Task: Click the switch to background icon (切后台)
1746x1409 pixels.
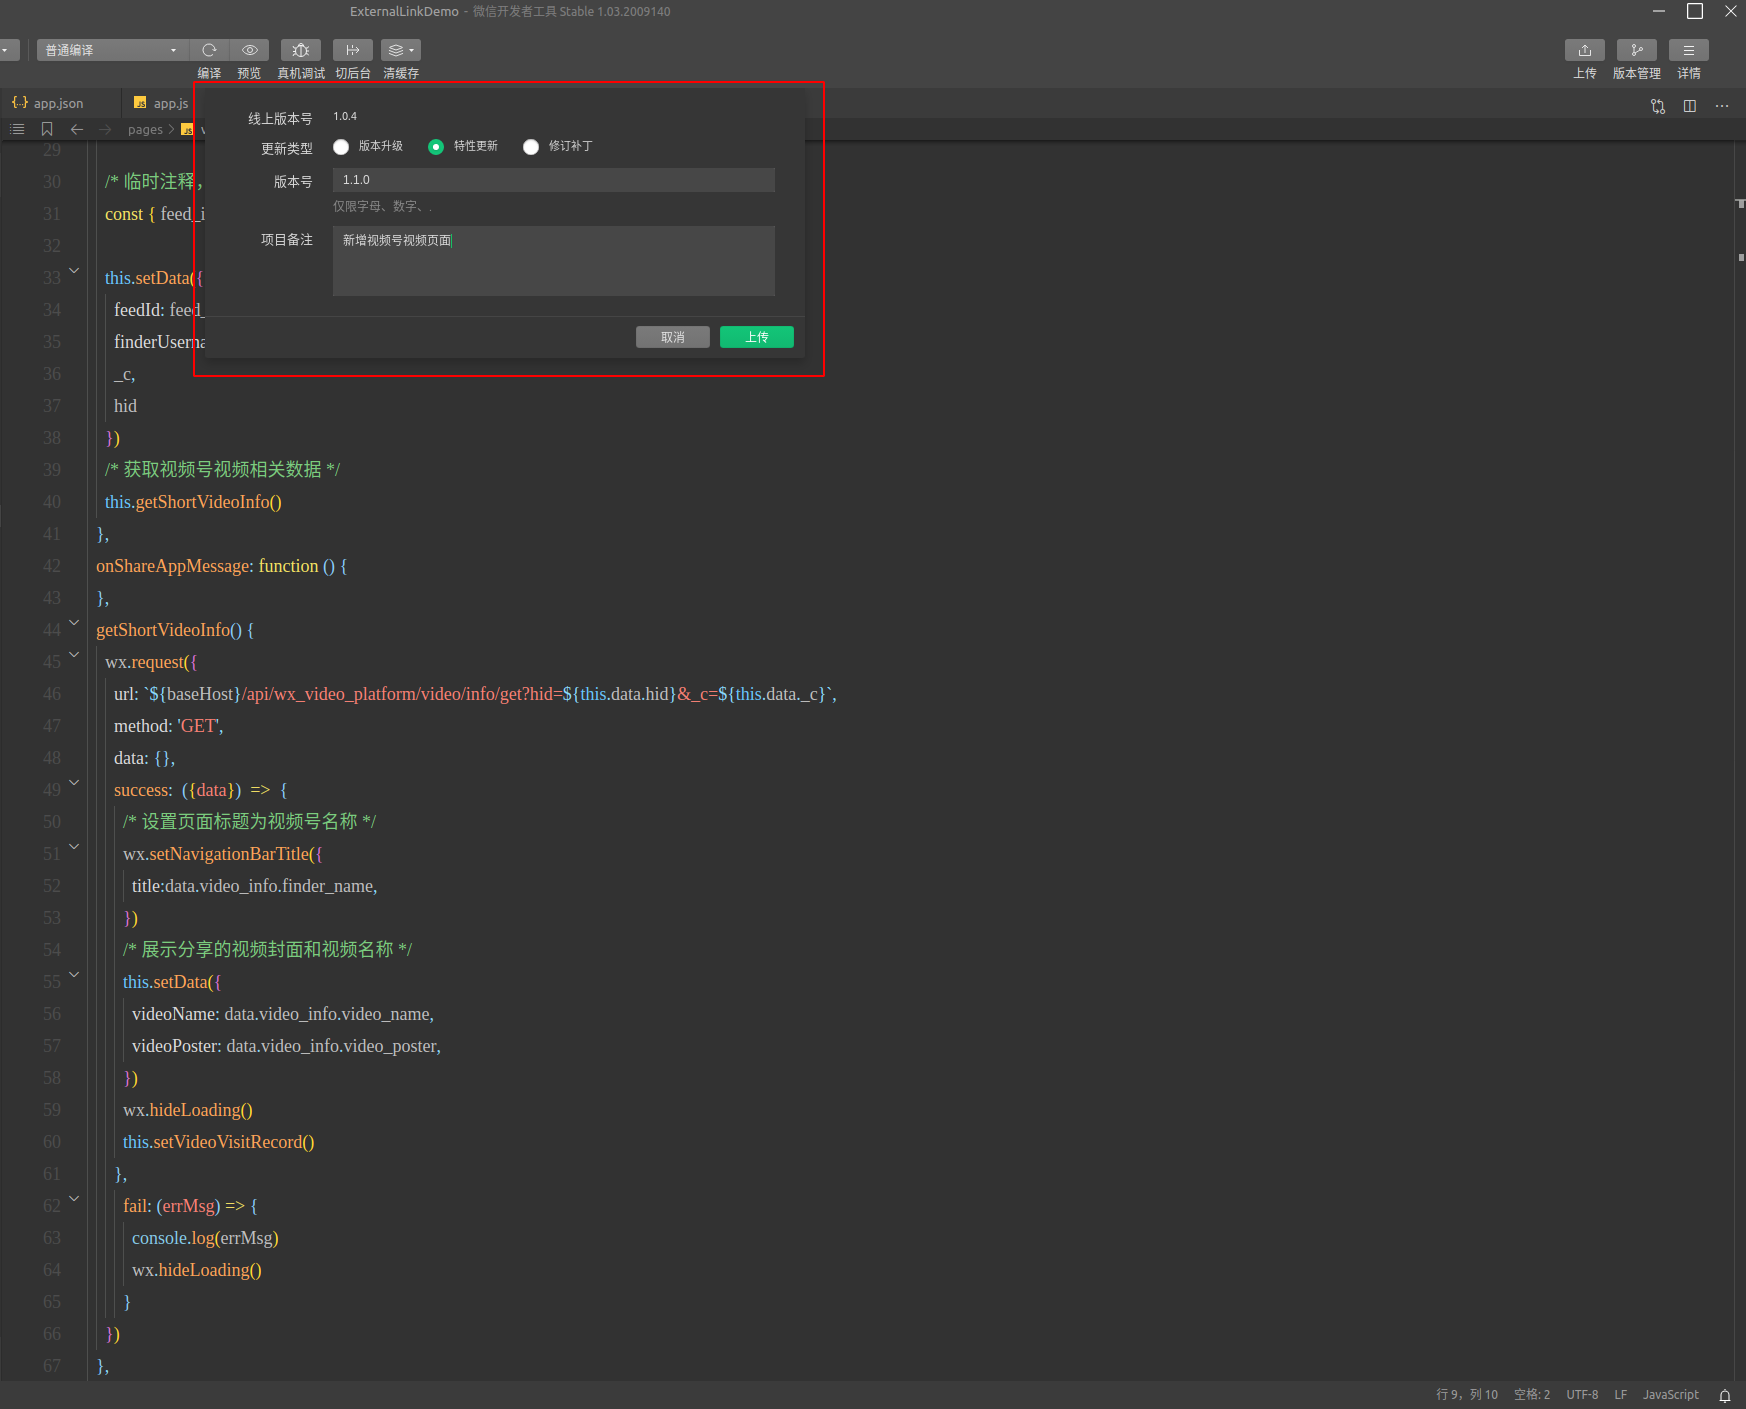Action: [x=353, y=50]
